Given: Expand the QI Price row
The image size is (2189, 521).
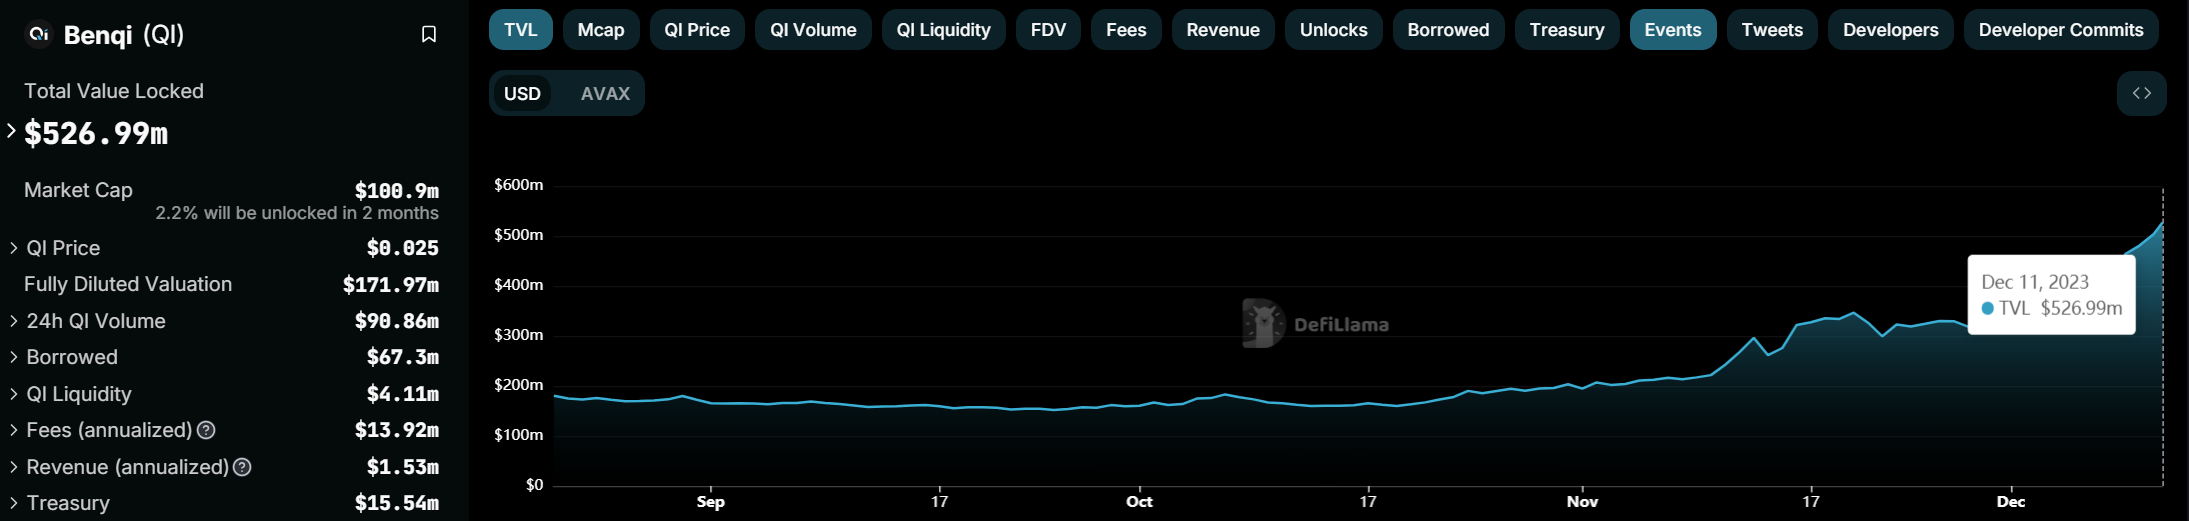Looking at the screenshot, I should 14,248.
